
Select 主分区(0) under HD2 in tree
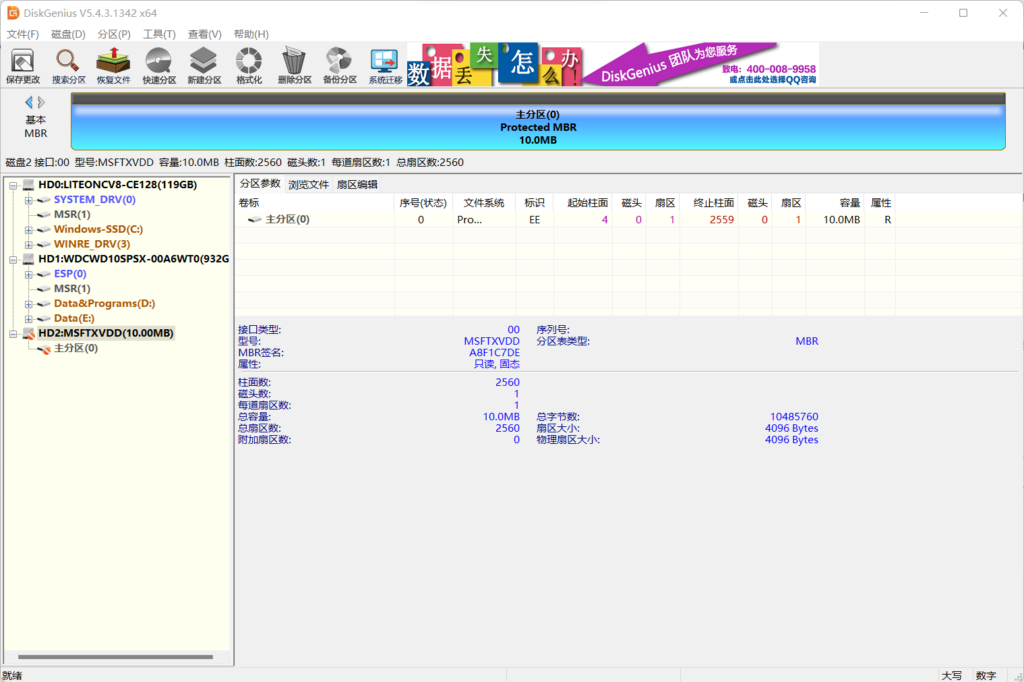point(76,348)
